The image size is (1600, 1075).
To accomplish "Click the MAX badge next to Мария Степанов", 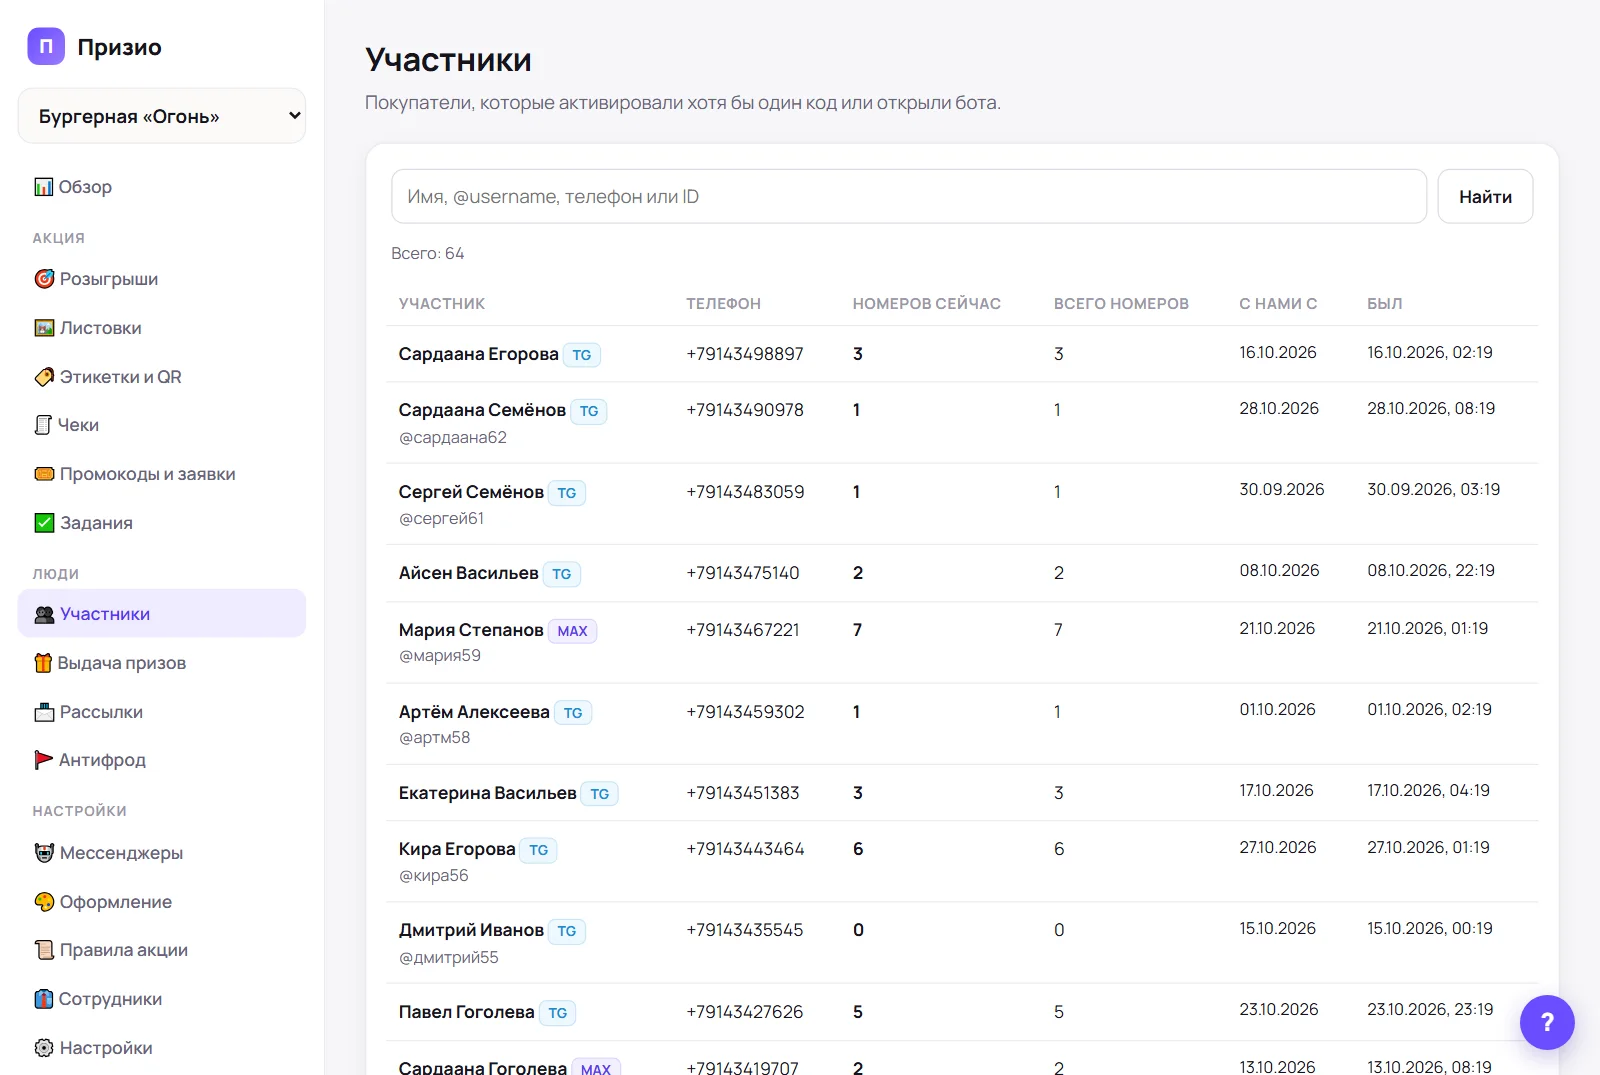I will pos(573,631).
